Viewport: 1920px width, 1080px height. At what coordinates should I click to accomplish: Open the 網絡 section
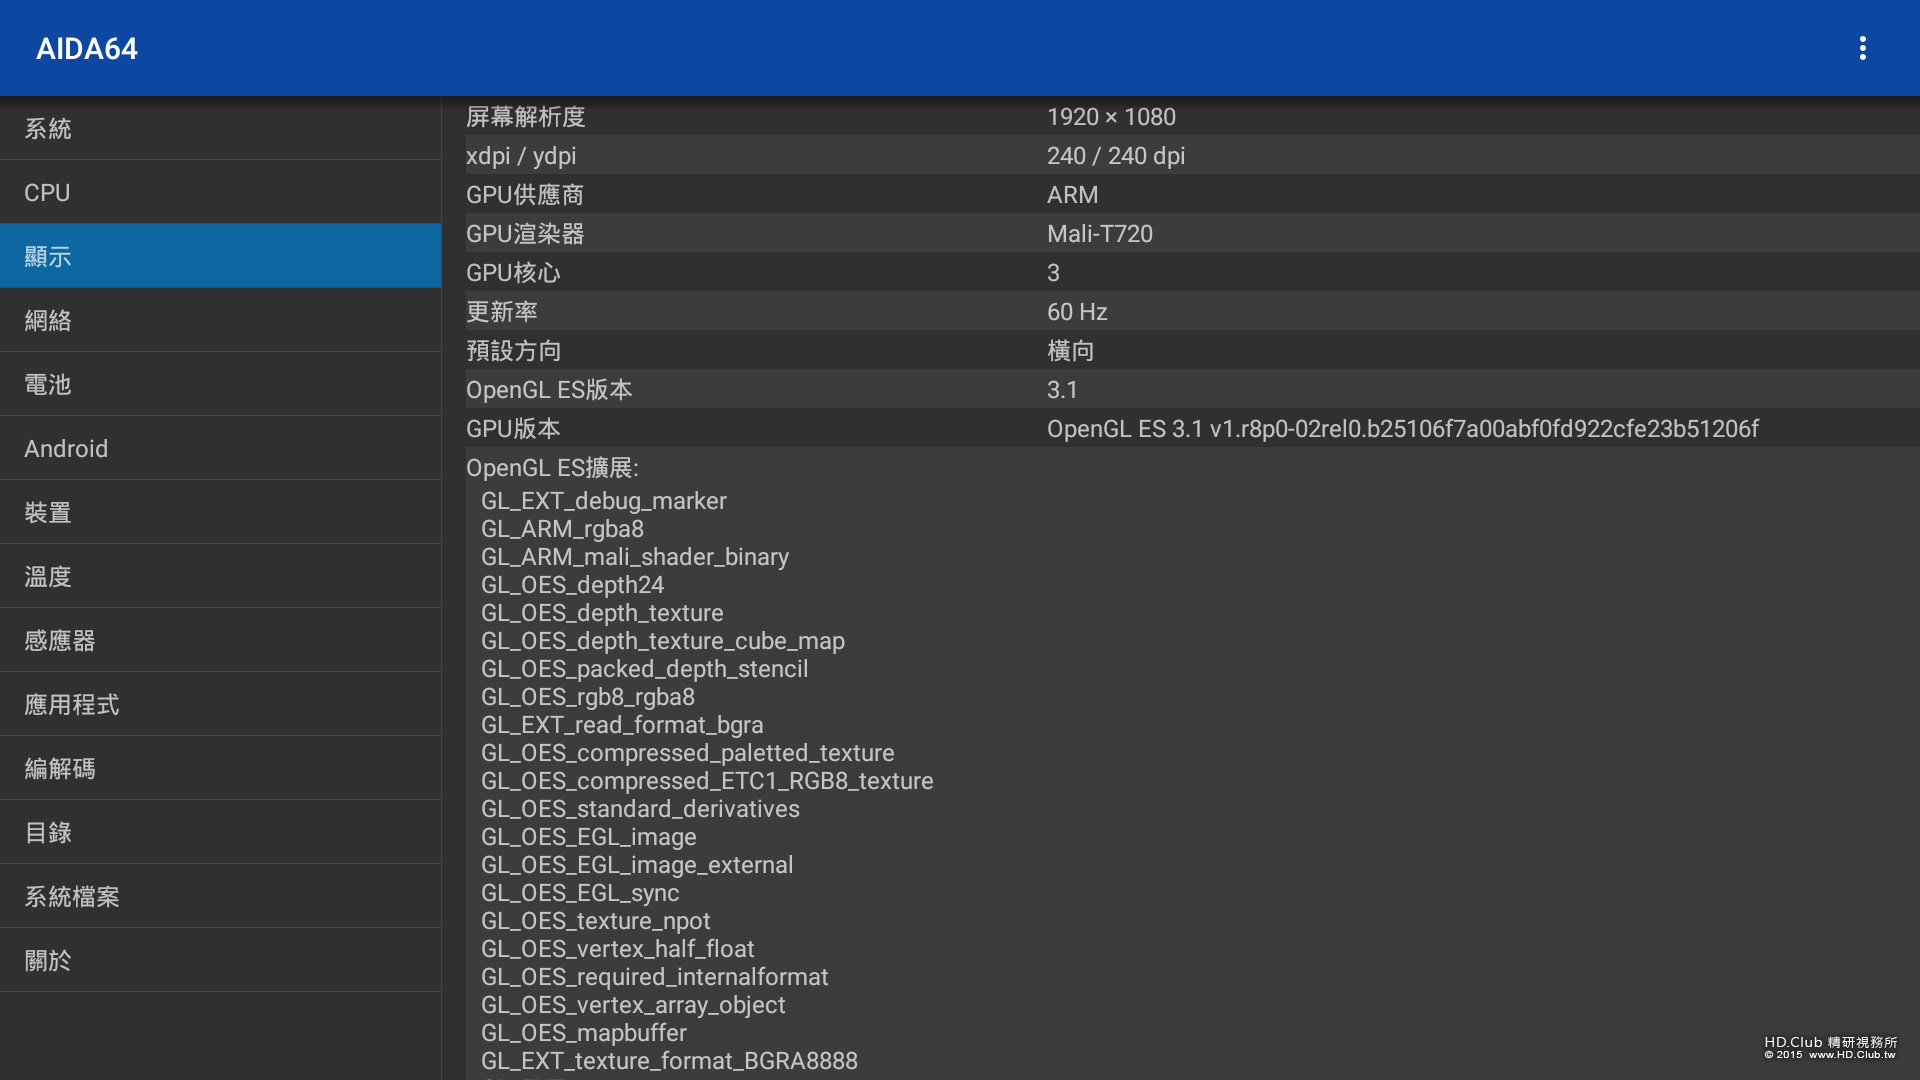coord(220,320)
